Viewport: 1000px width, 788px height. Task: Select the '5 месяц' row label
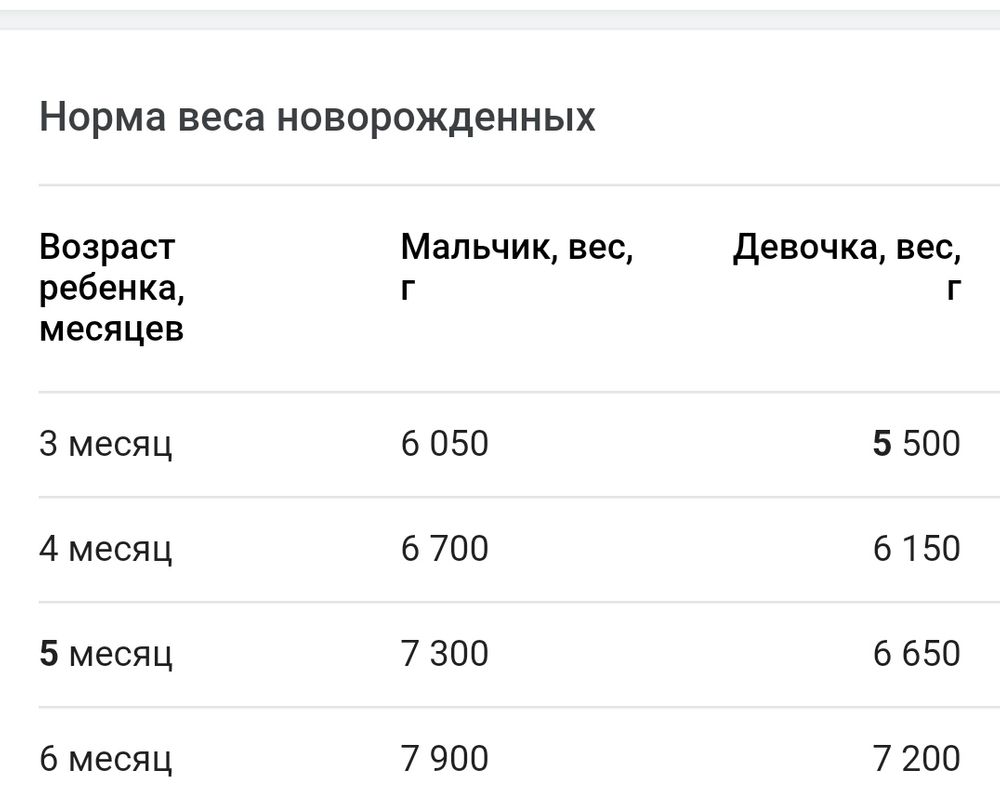[106, 653]
